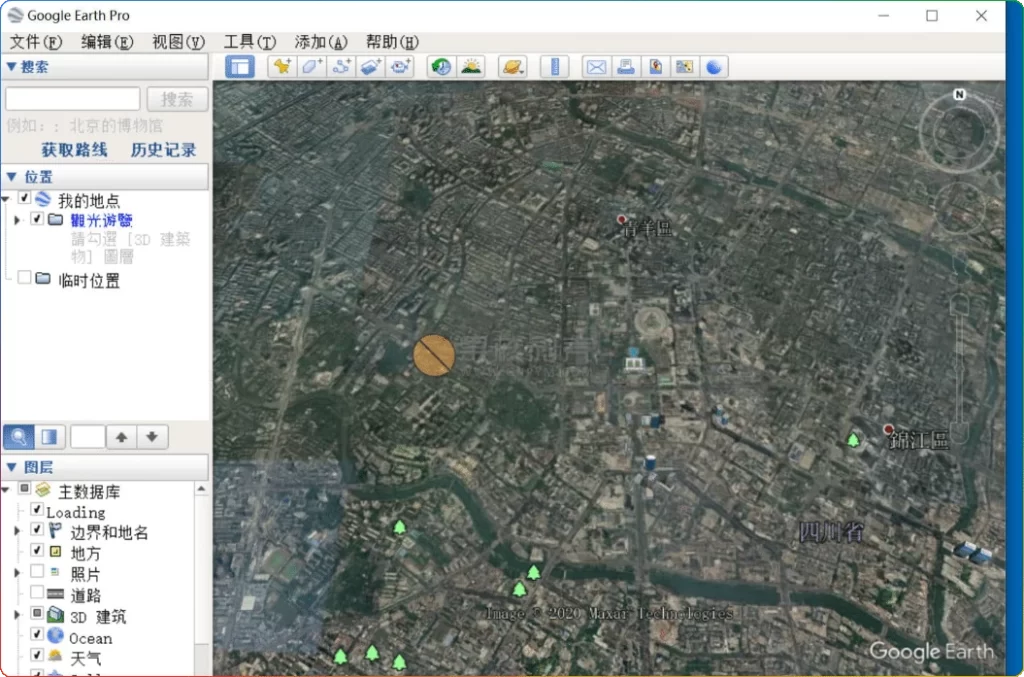Open 获取路线 for directions
Image resolution: width=1024 pixels, height=677 pixels.
pos(73,147)
